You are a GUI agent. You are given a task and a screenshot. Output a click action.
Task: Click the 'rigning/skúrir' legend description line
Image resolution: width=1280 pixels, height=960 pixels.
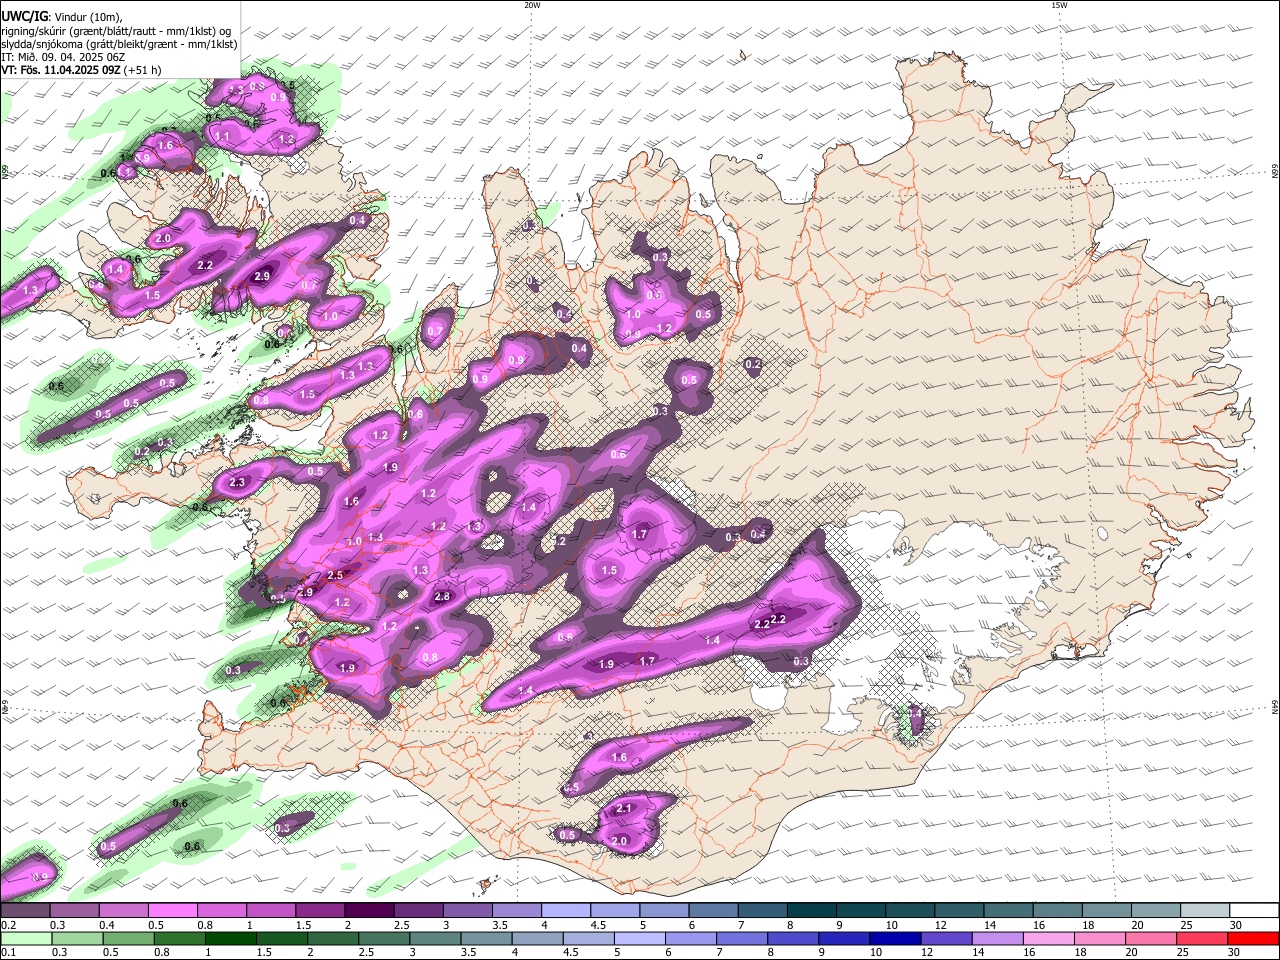[116, 30]
